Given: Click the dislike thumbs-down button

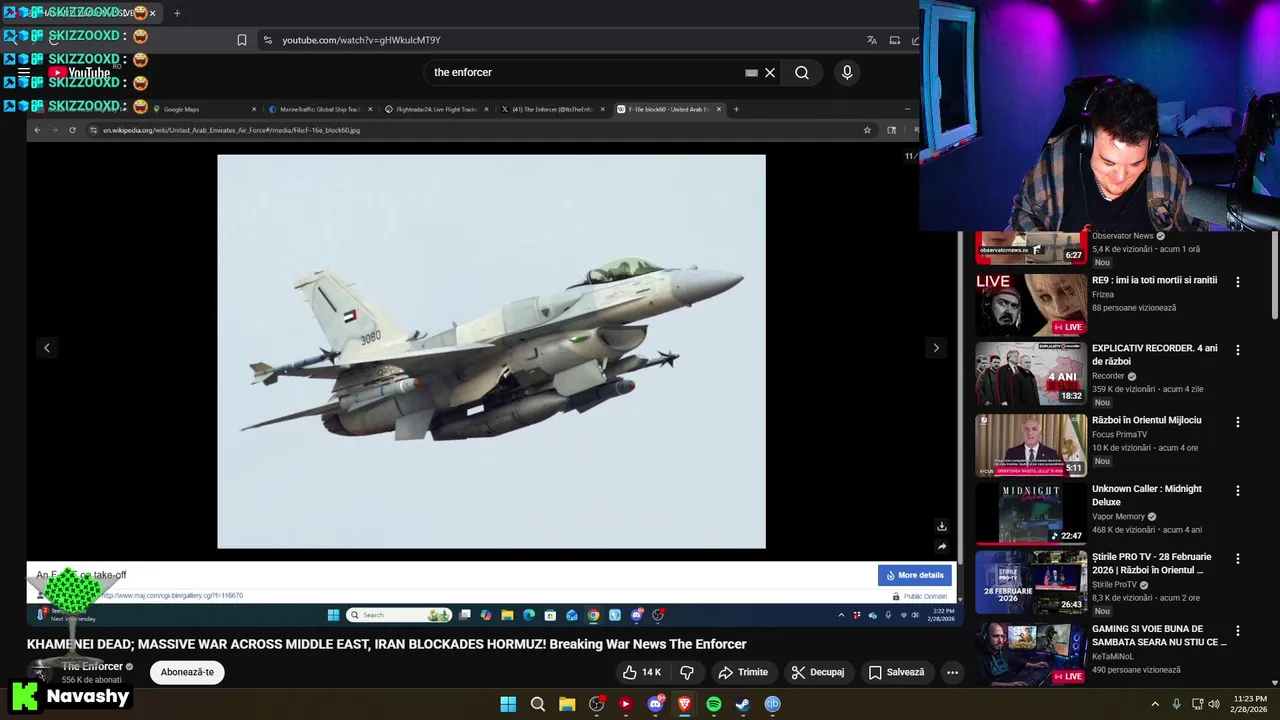Looking at the screenshot, I should [x=687, y=673].
